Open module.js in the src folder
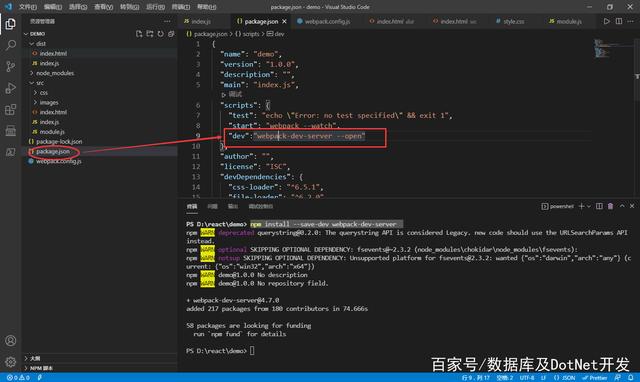The height and width of the screenshot is (382, 640). coord(52,132)
